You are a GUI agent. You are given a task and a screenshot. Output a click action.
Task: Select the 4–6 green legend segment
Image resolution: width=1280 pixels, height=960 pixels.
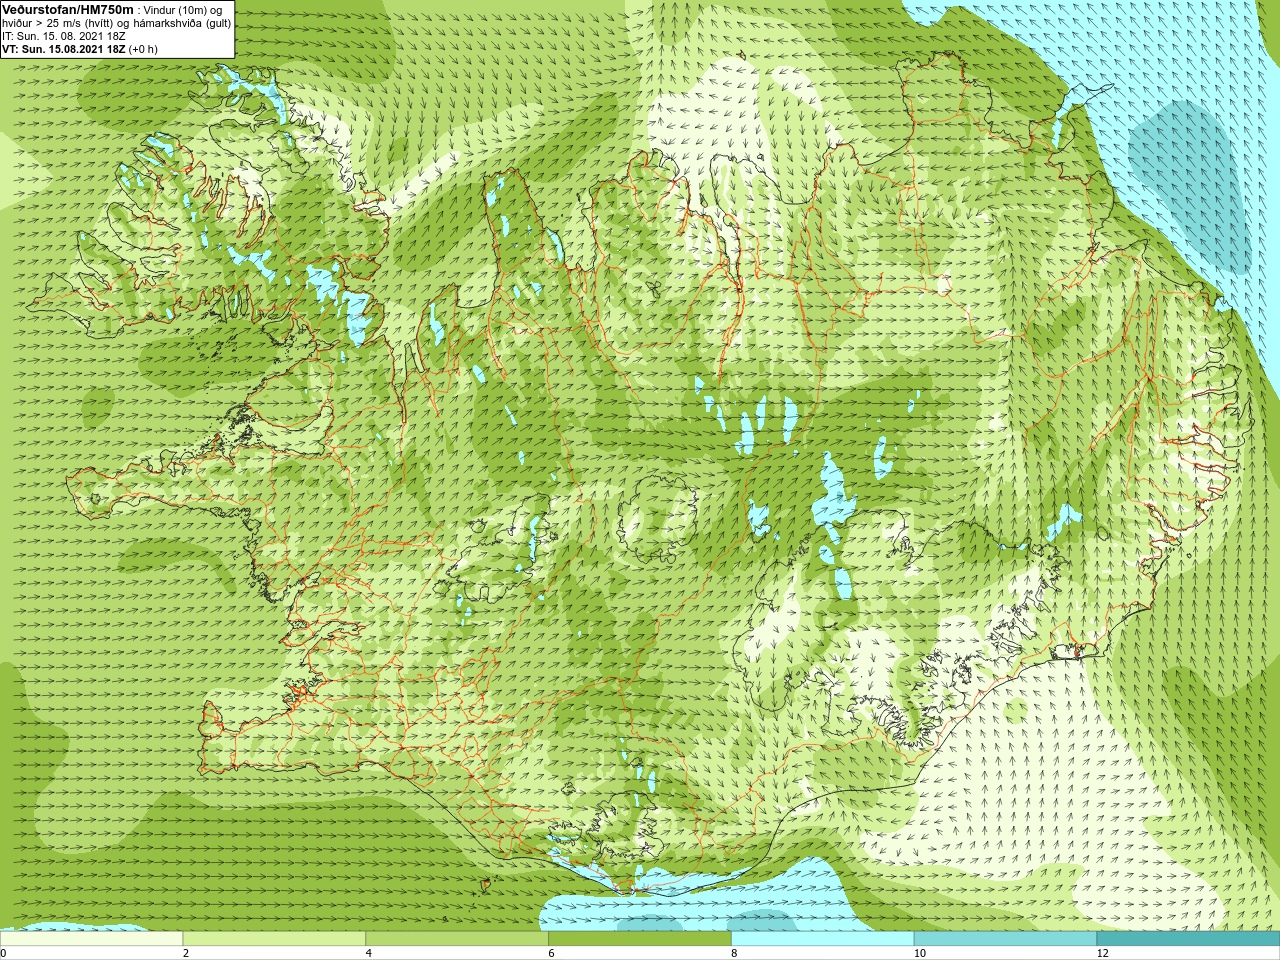457,939
